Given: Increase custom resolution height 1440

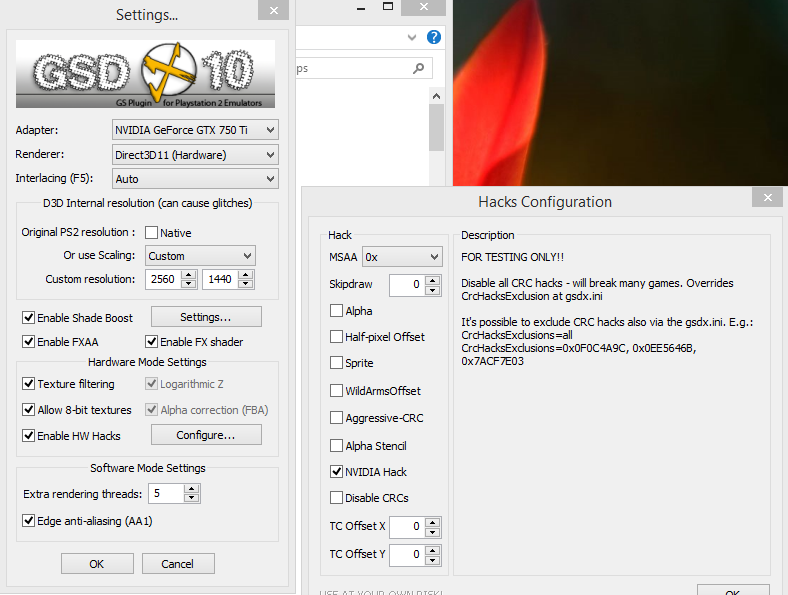Looking at the screenshot, I should coord(246,275).
